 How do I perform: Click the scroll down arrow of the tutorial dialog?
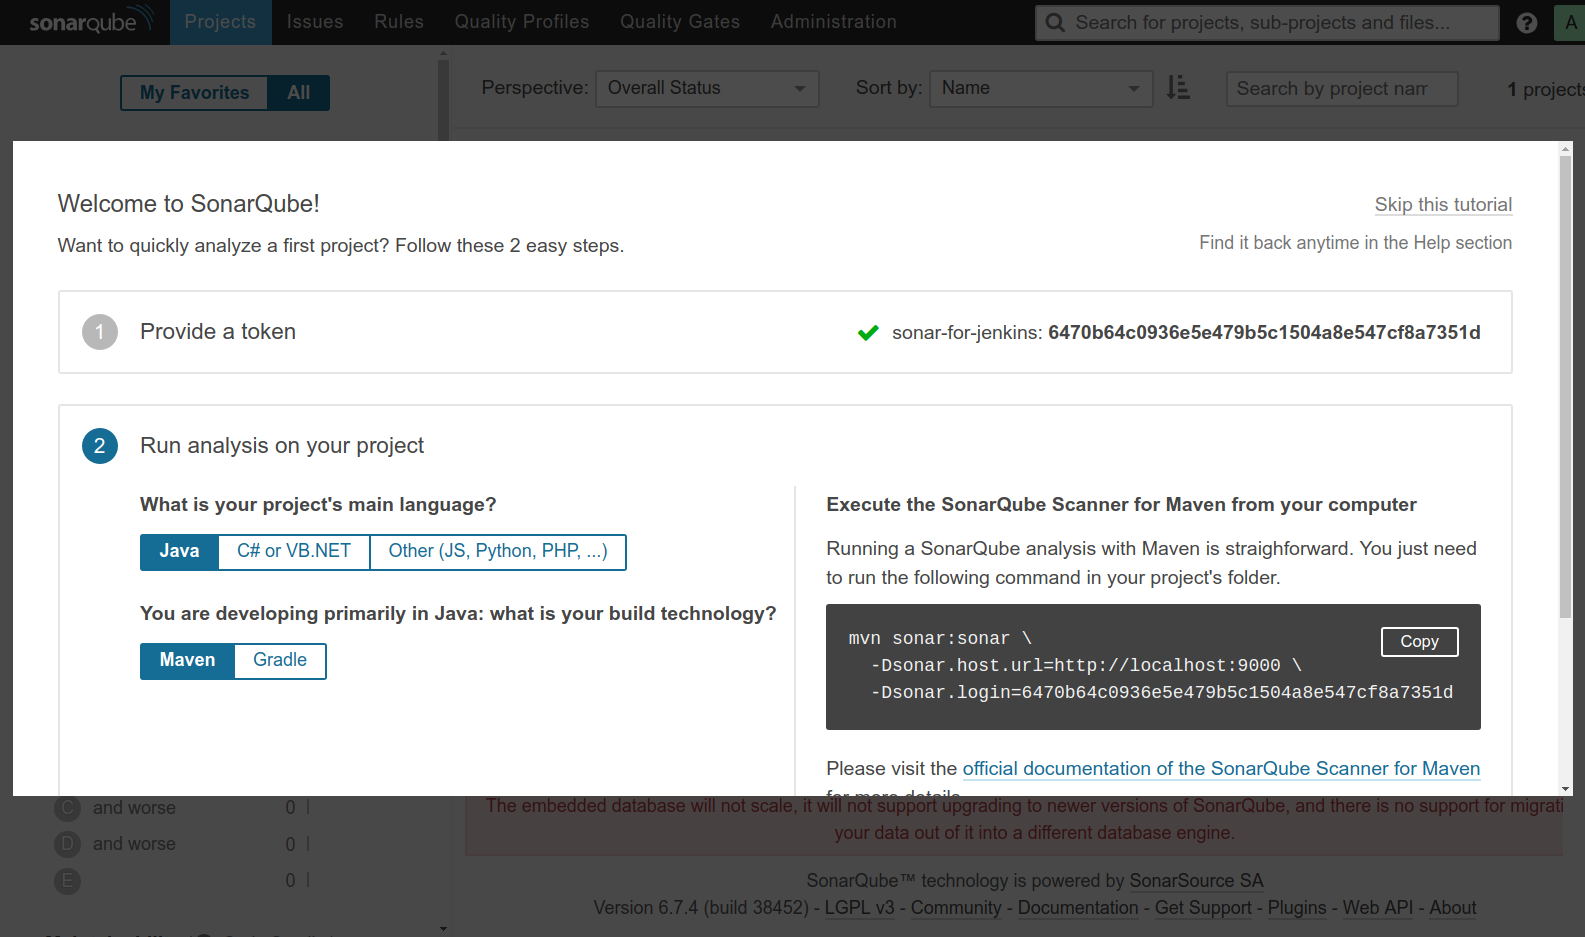point(1565,789)
